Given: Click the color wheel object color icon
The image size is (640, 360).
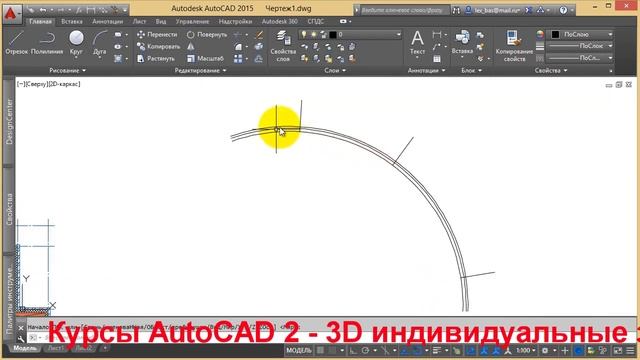Looking at the screenshot, I should tap(540, 35).
